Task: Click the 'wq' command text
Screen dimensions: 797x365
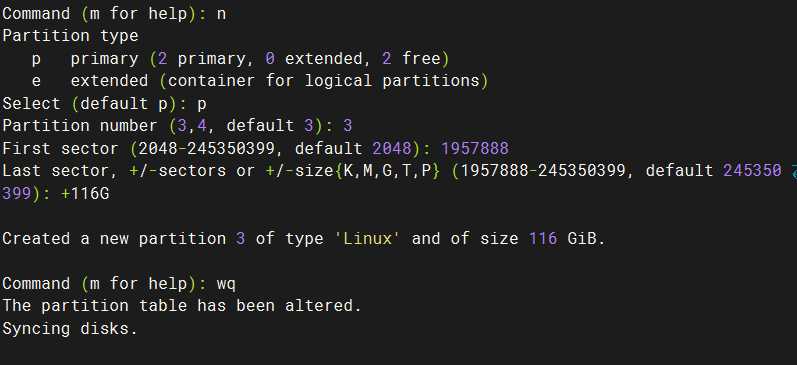Action: (226, 284)
